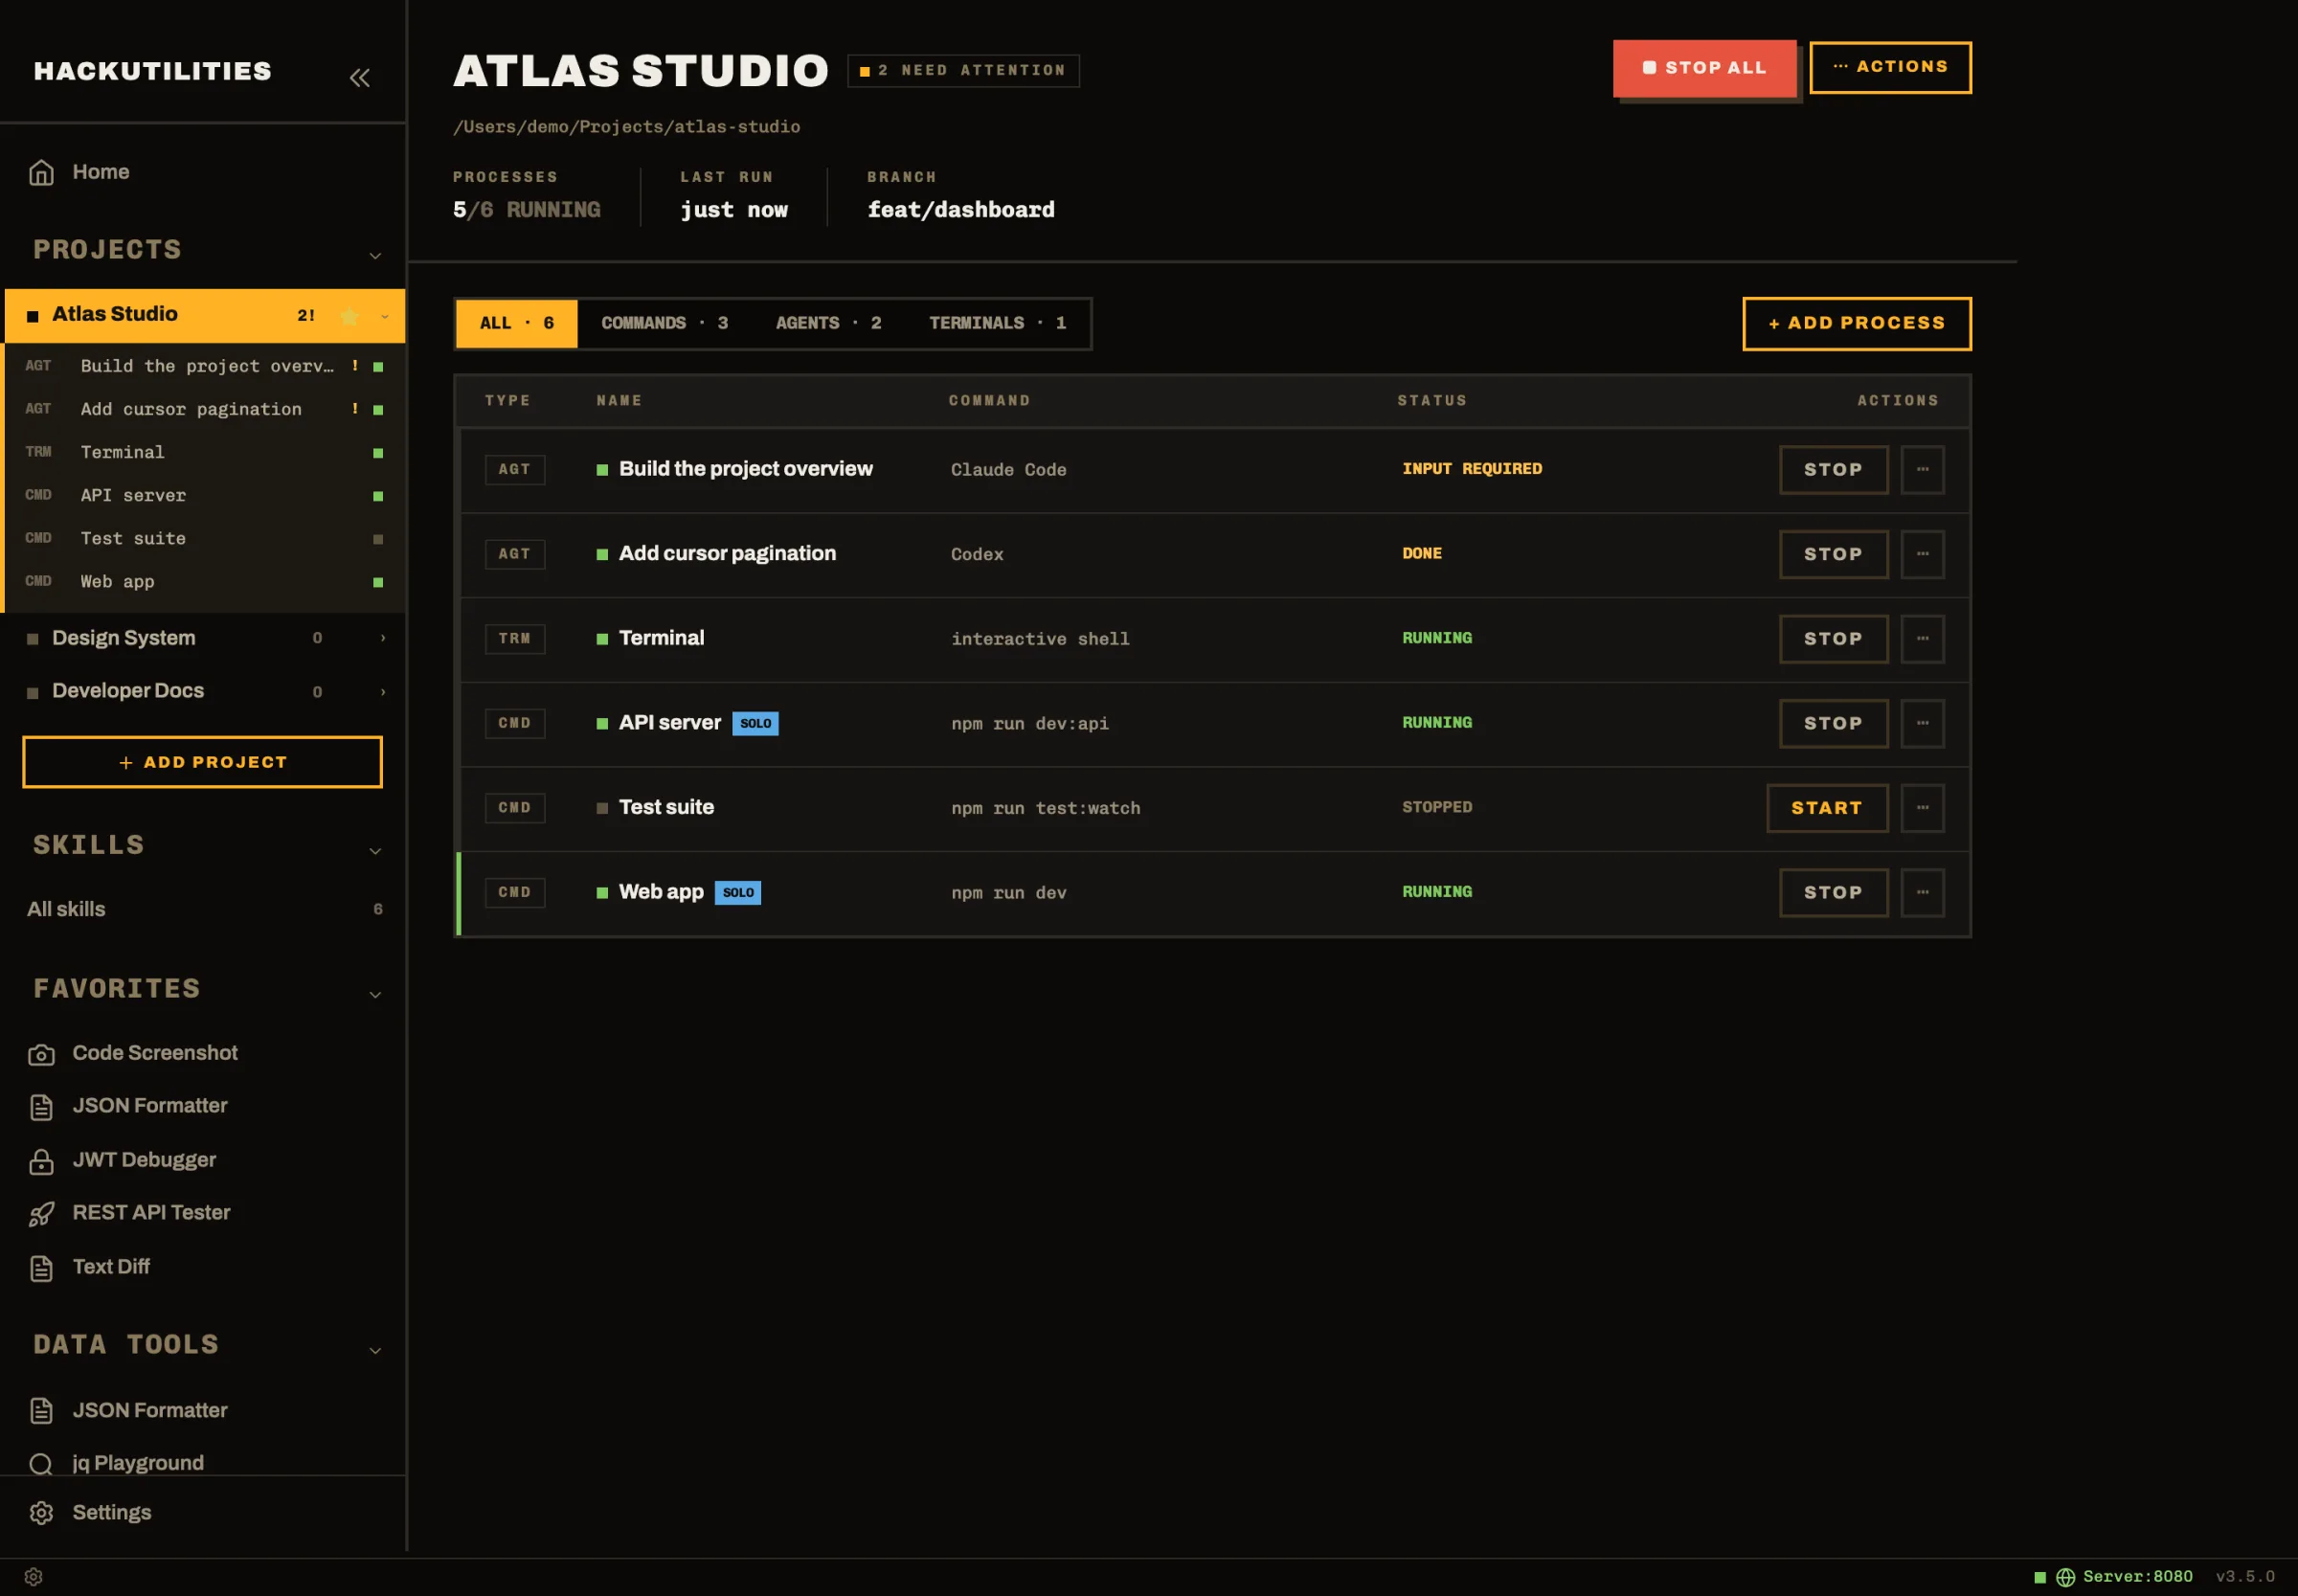Click Add Project button
The width and height of the screenshot is (2298, 1596).
202,762
